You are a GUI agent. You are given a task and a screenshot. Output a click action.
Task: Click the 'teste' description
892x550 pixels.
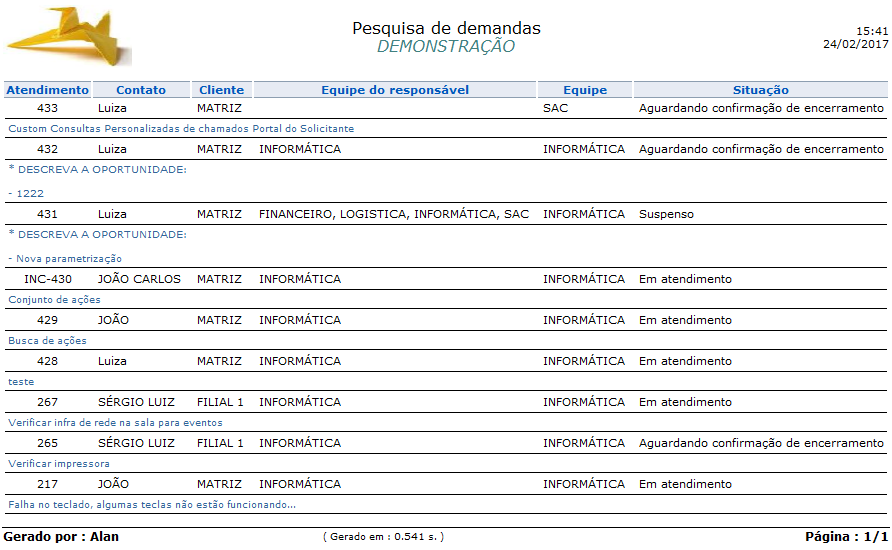(21, 382)
